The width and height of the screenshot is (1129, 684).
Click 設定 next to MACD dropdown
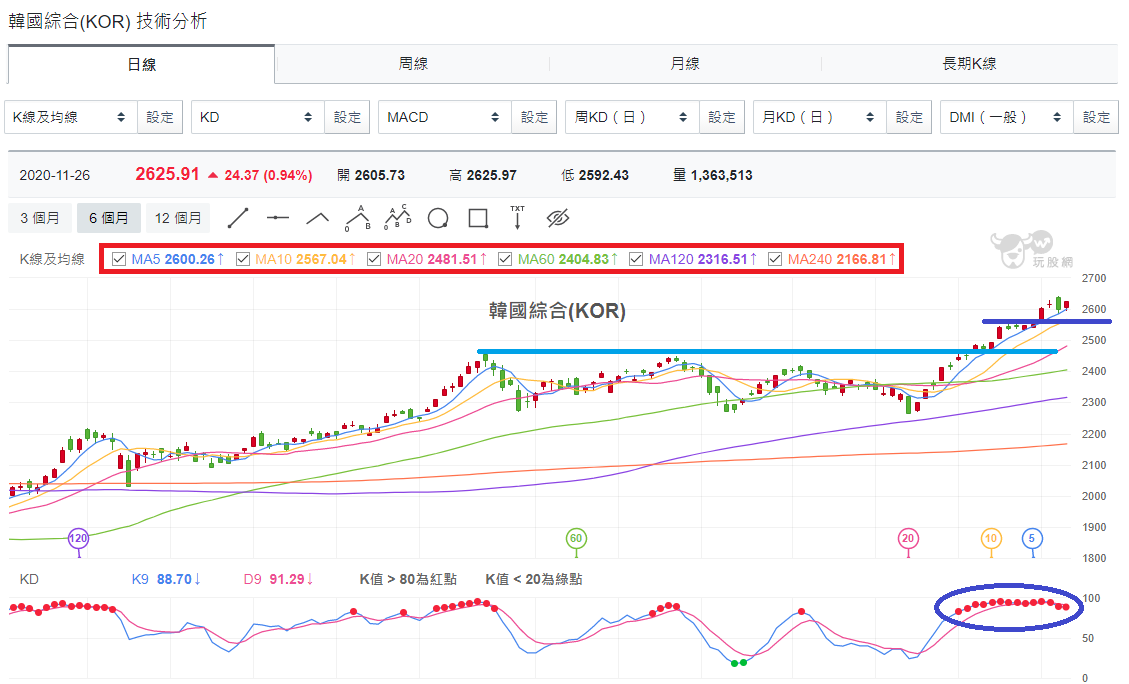point(534,117)
